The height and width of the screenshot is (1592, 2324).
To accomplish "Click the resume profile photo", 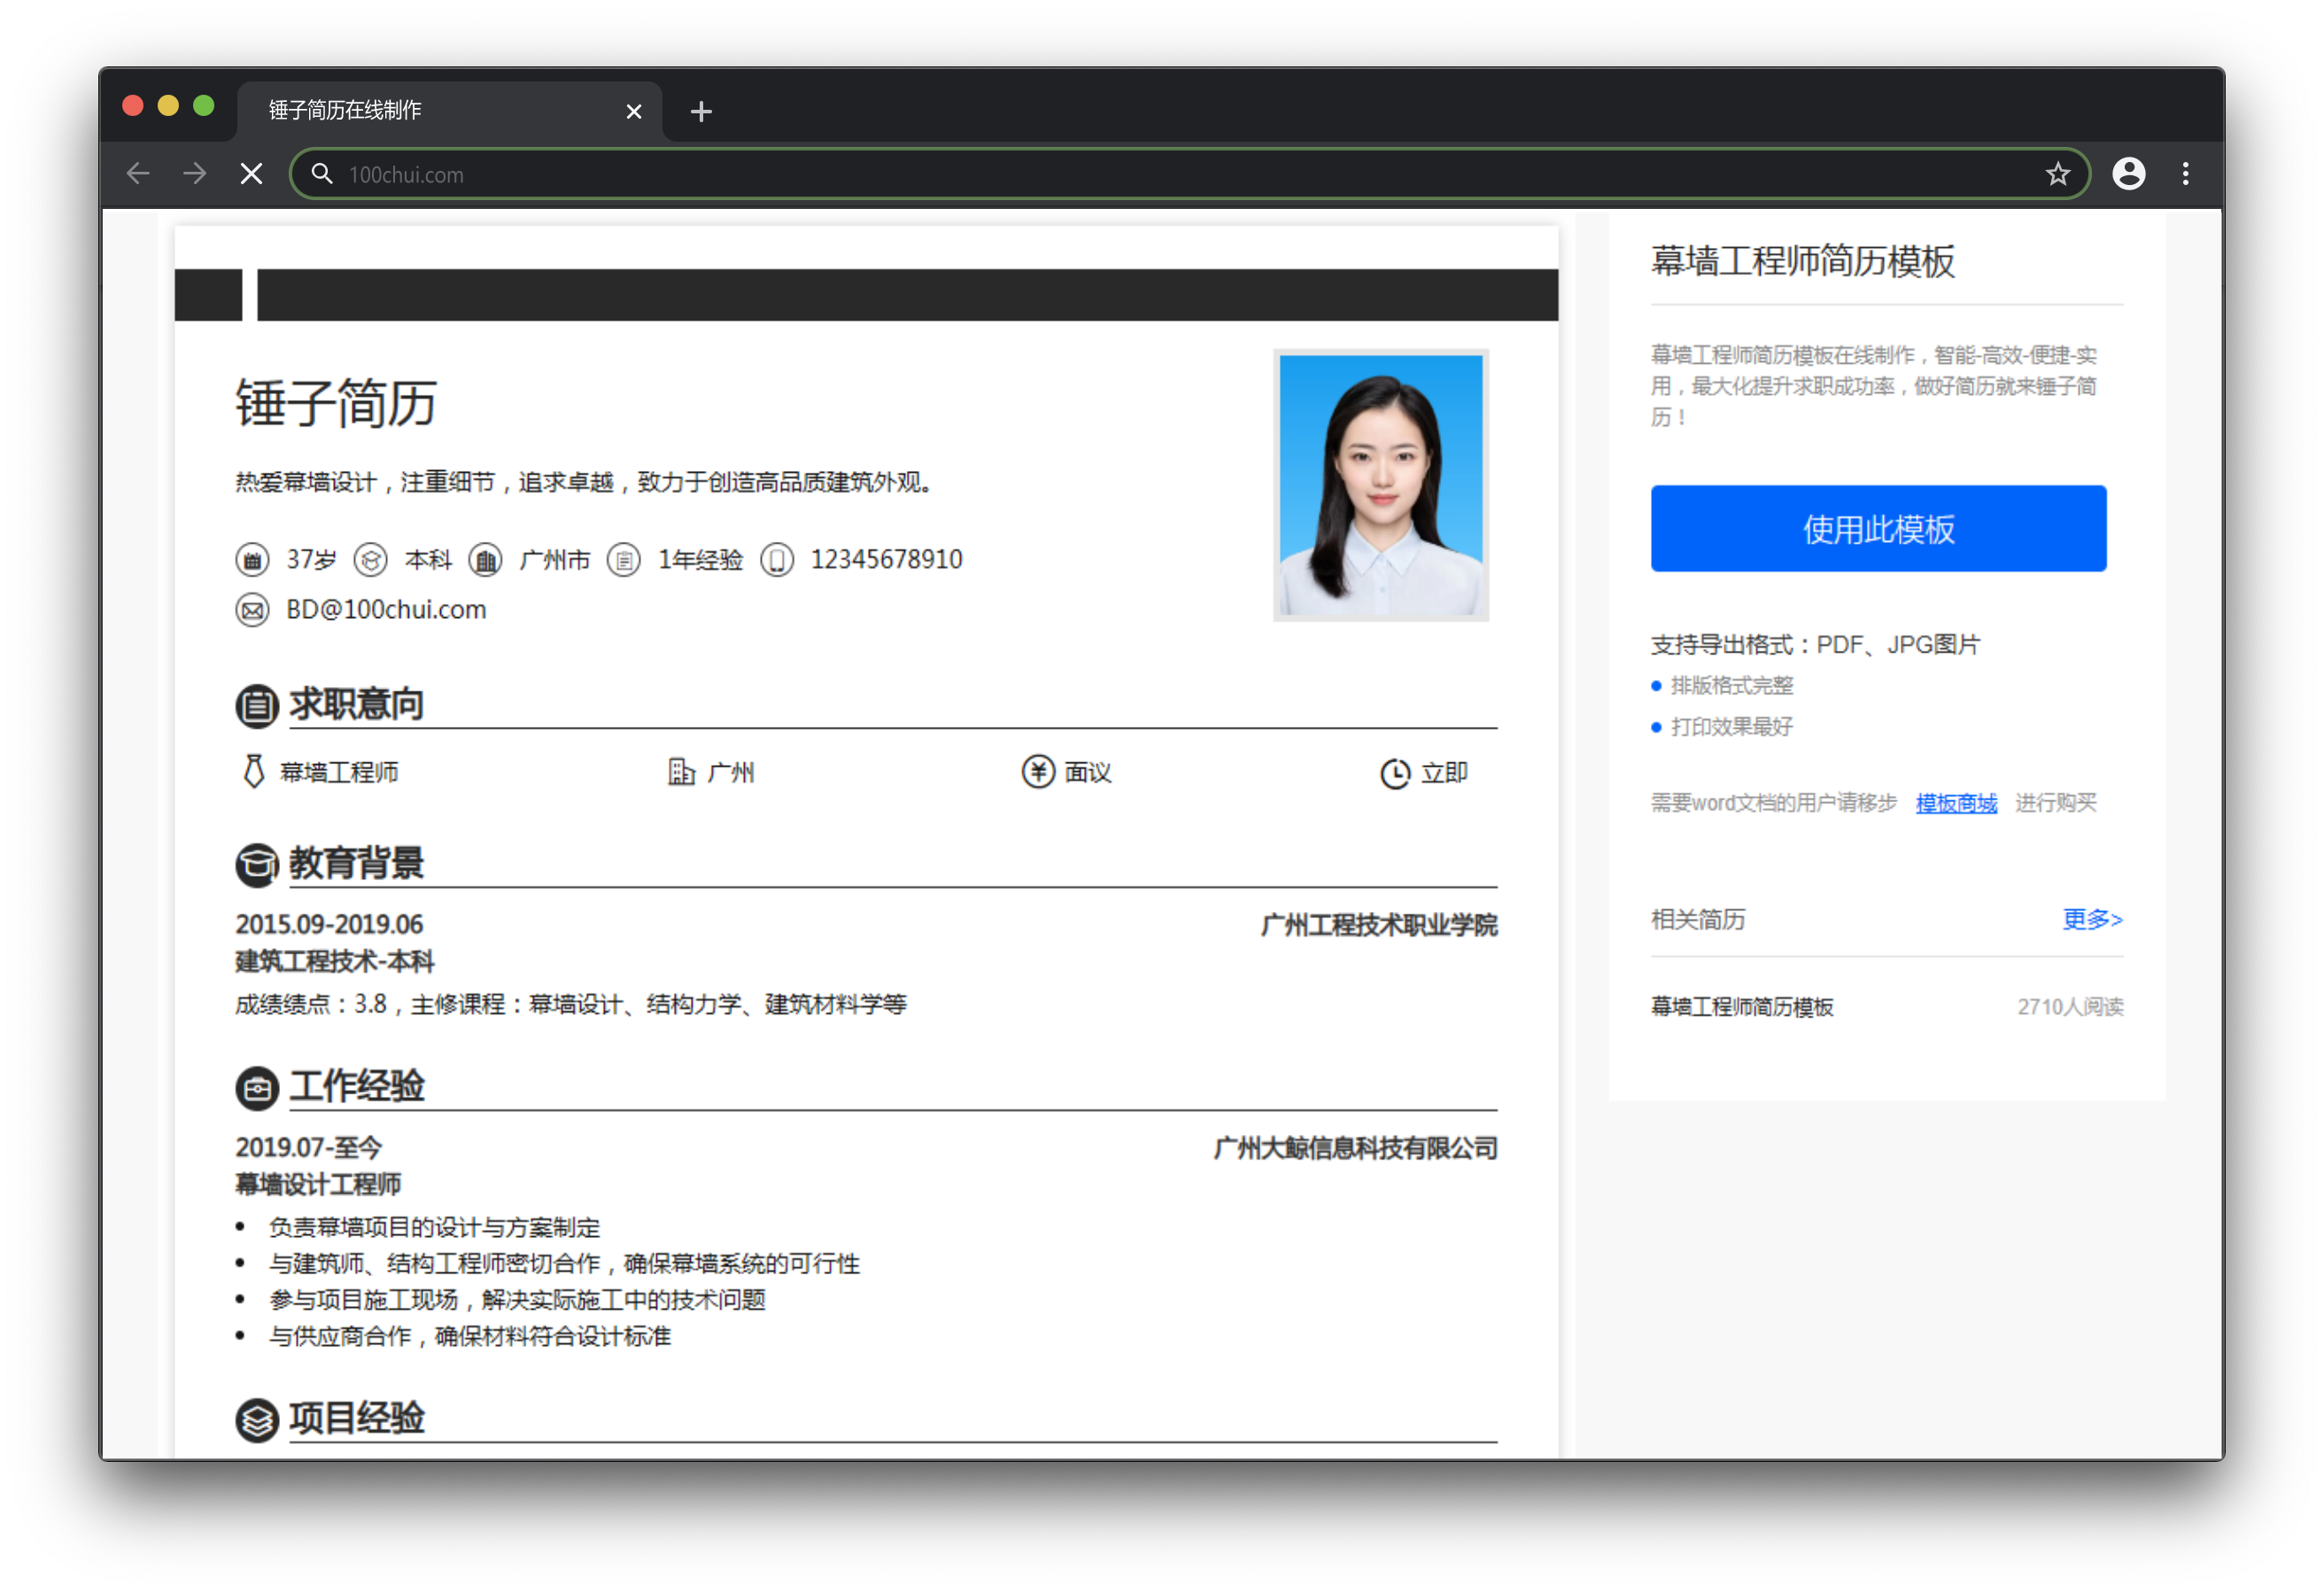I will point(1381,485).
